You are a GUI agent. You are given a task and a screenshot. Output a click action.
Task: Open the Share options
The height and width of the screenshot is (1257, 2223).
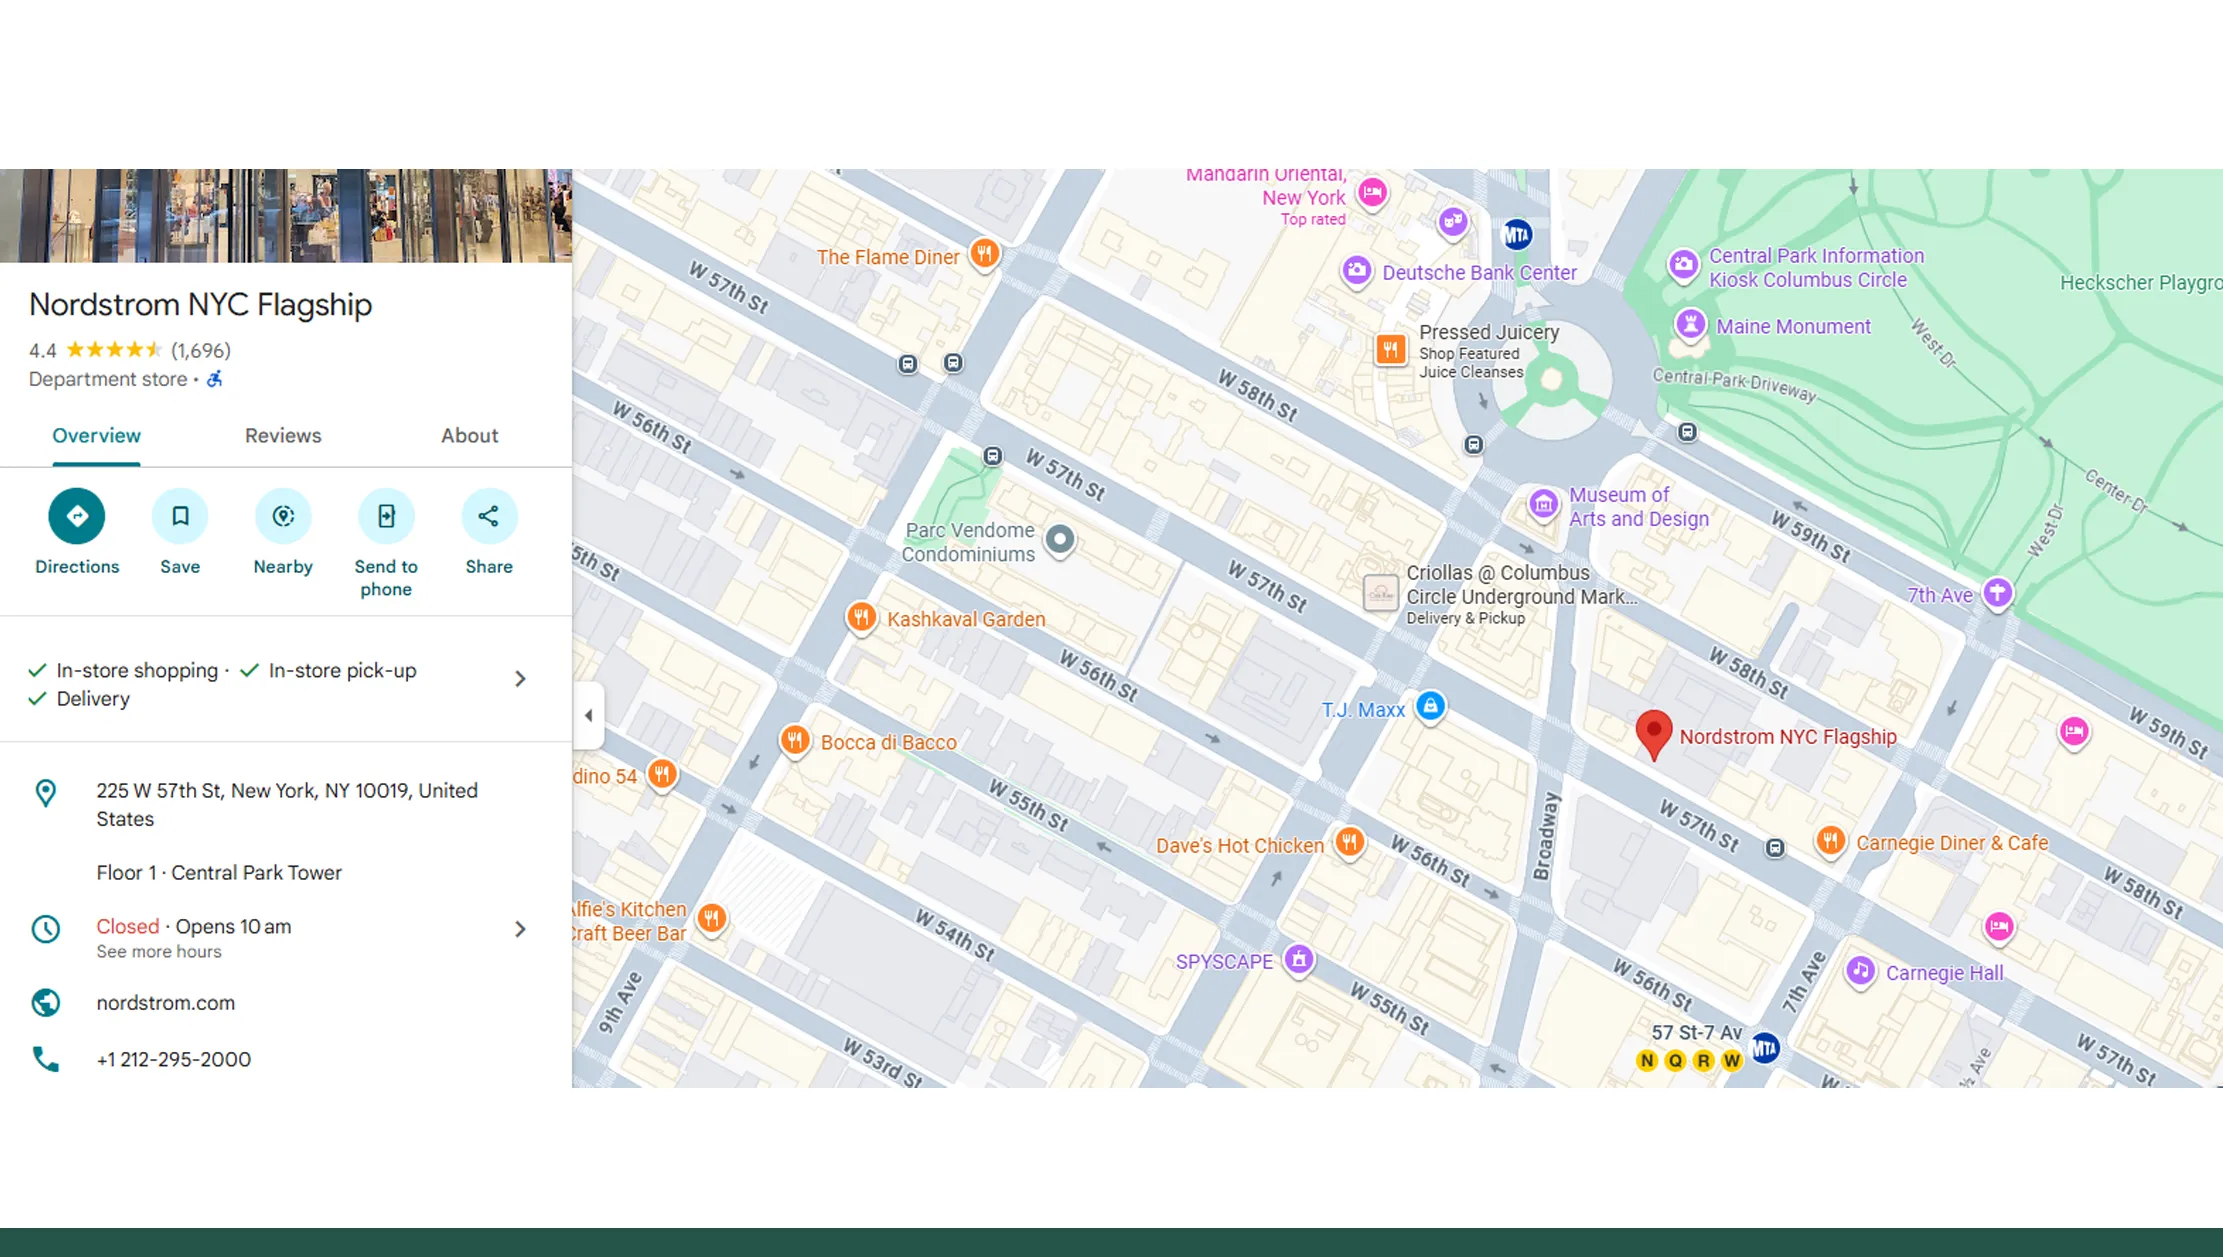[x=488, y=516]
